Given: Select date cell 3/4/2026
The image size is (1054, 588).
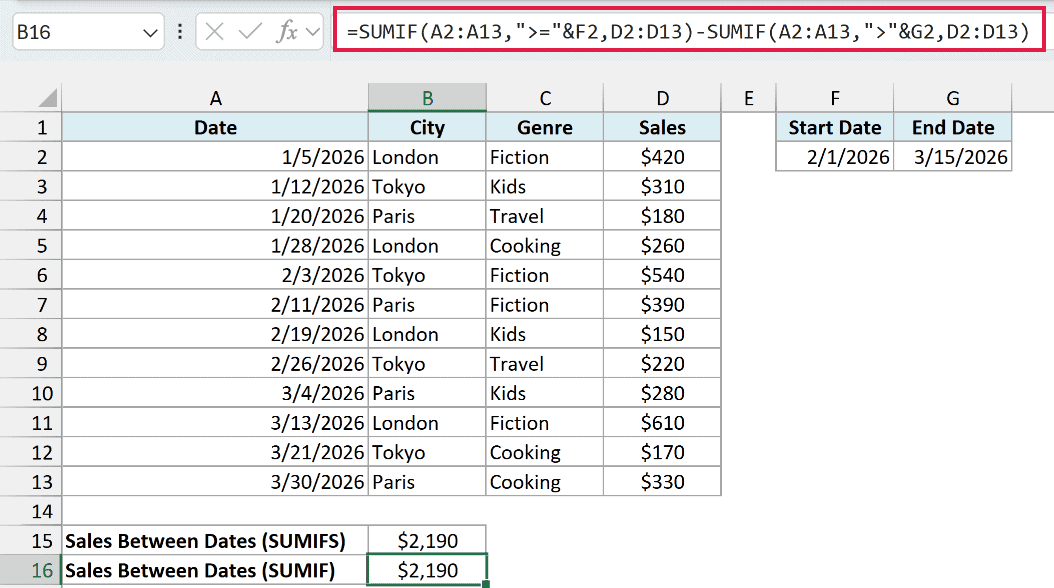Looking at the screenshot, I should pyautogui.click(x=215, y=394).
